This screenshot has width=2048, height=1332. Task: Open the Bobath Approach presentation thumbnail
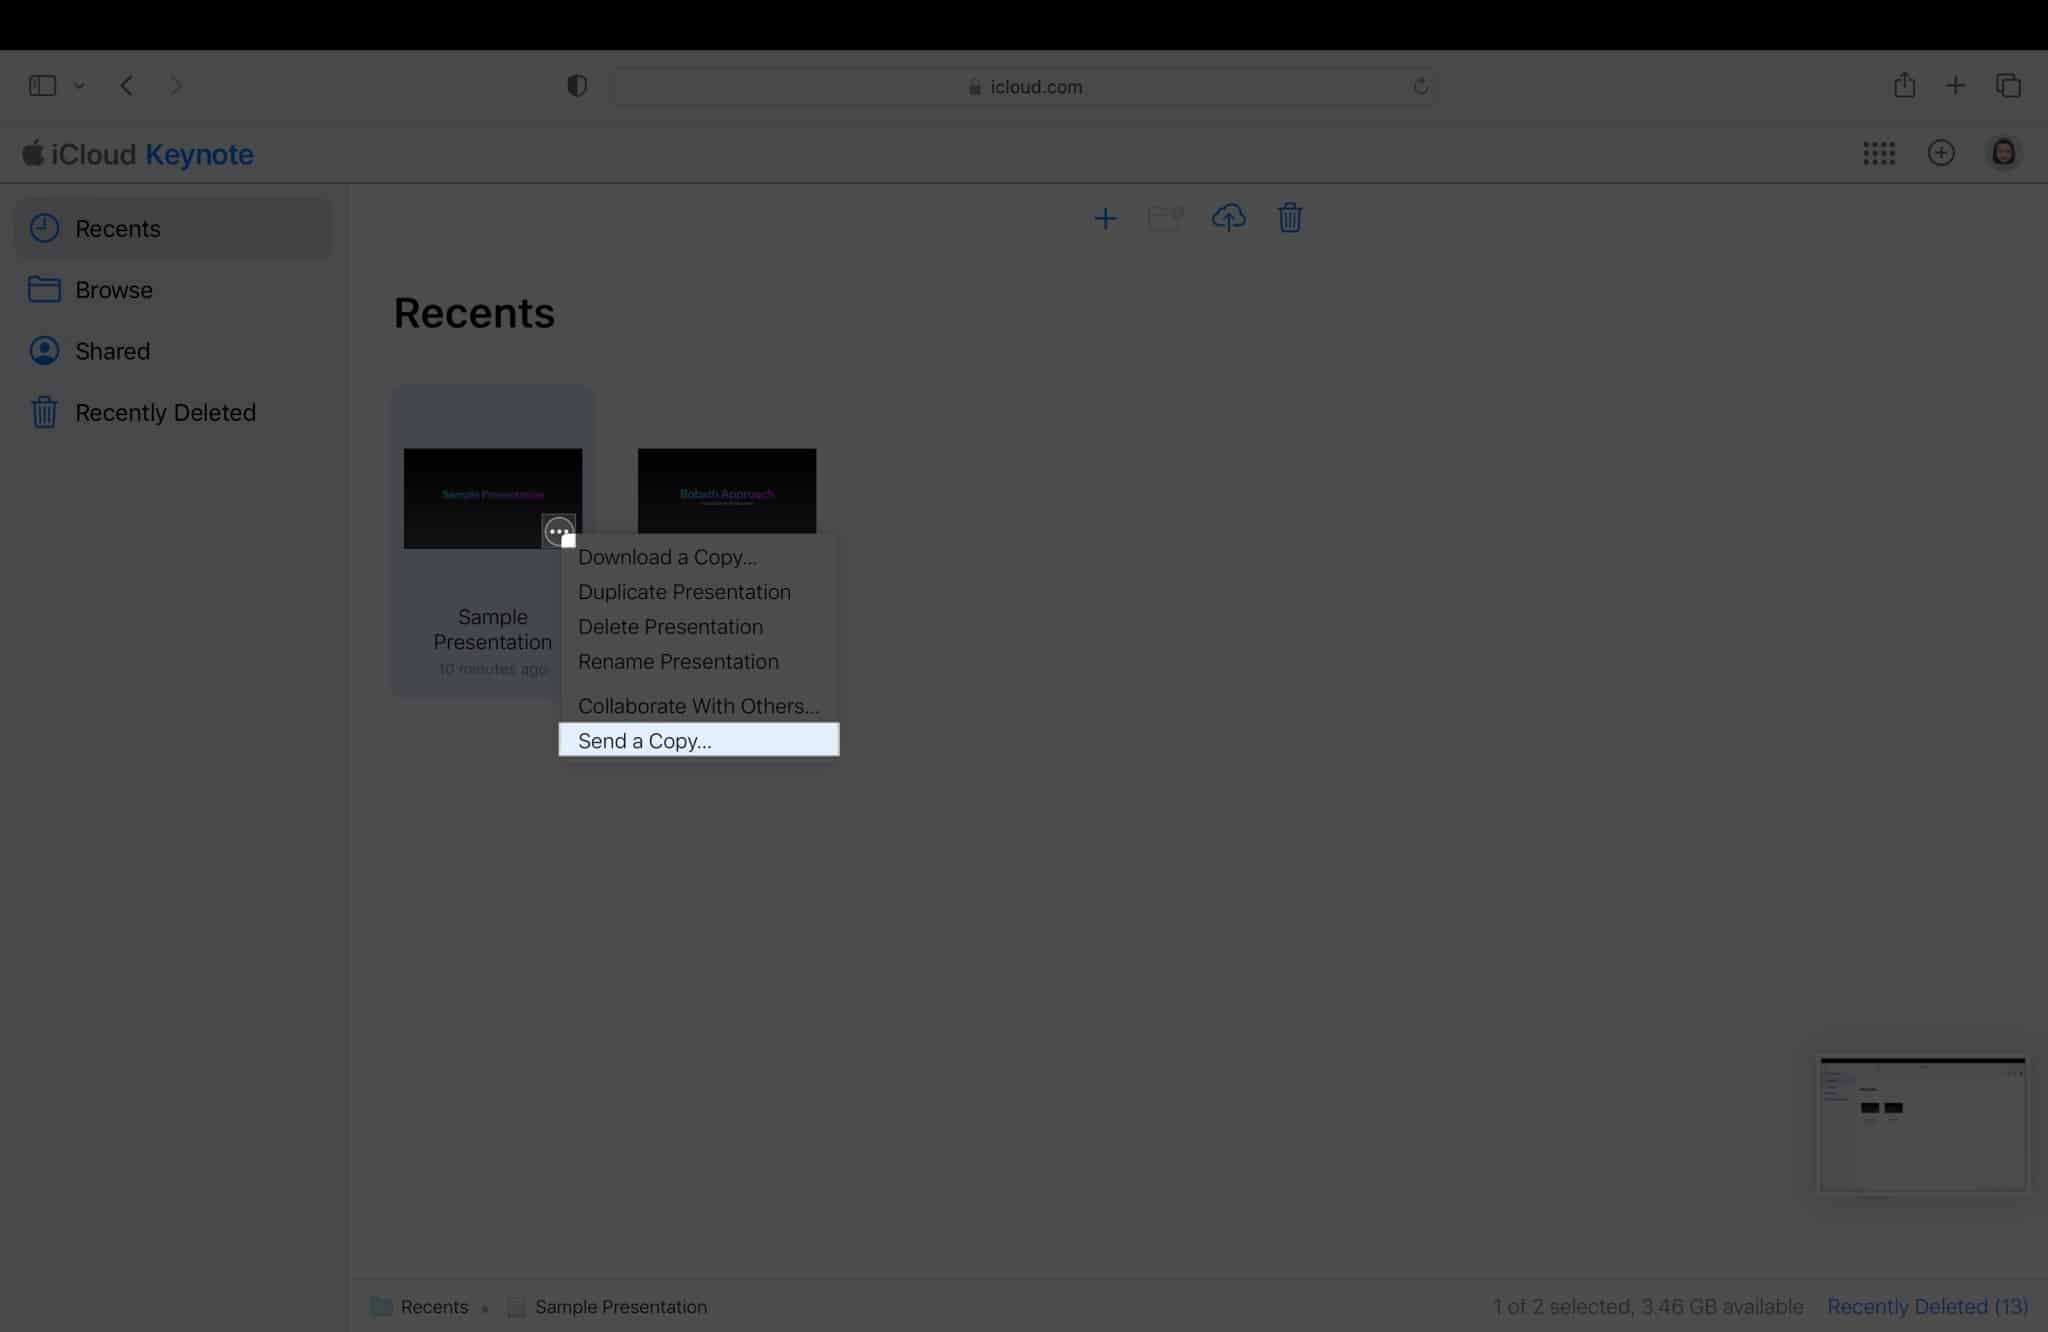pyautogui.click(x=727, y=491)
